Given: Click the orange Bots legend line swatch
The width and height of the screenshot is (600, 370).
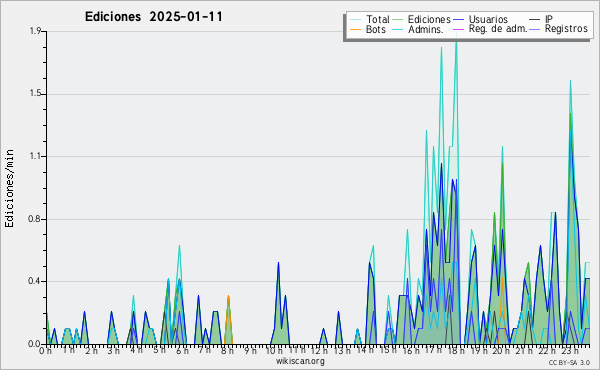Looking at the screenshot, I should pyautogui.click(x=356, y=29).
